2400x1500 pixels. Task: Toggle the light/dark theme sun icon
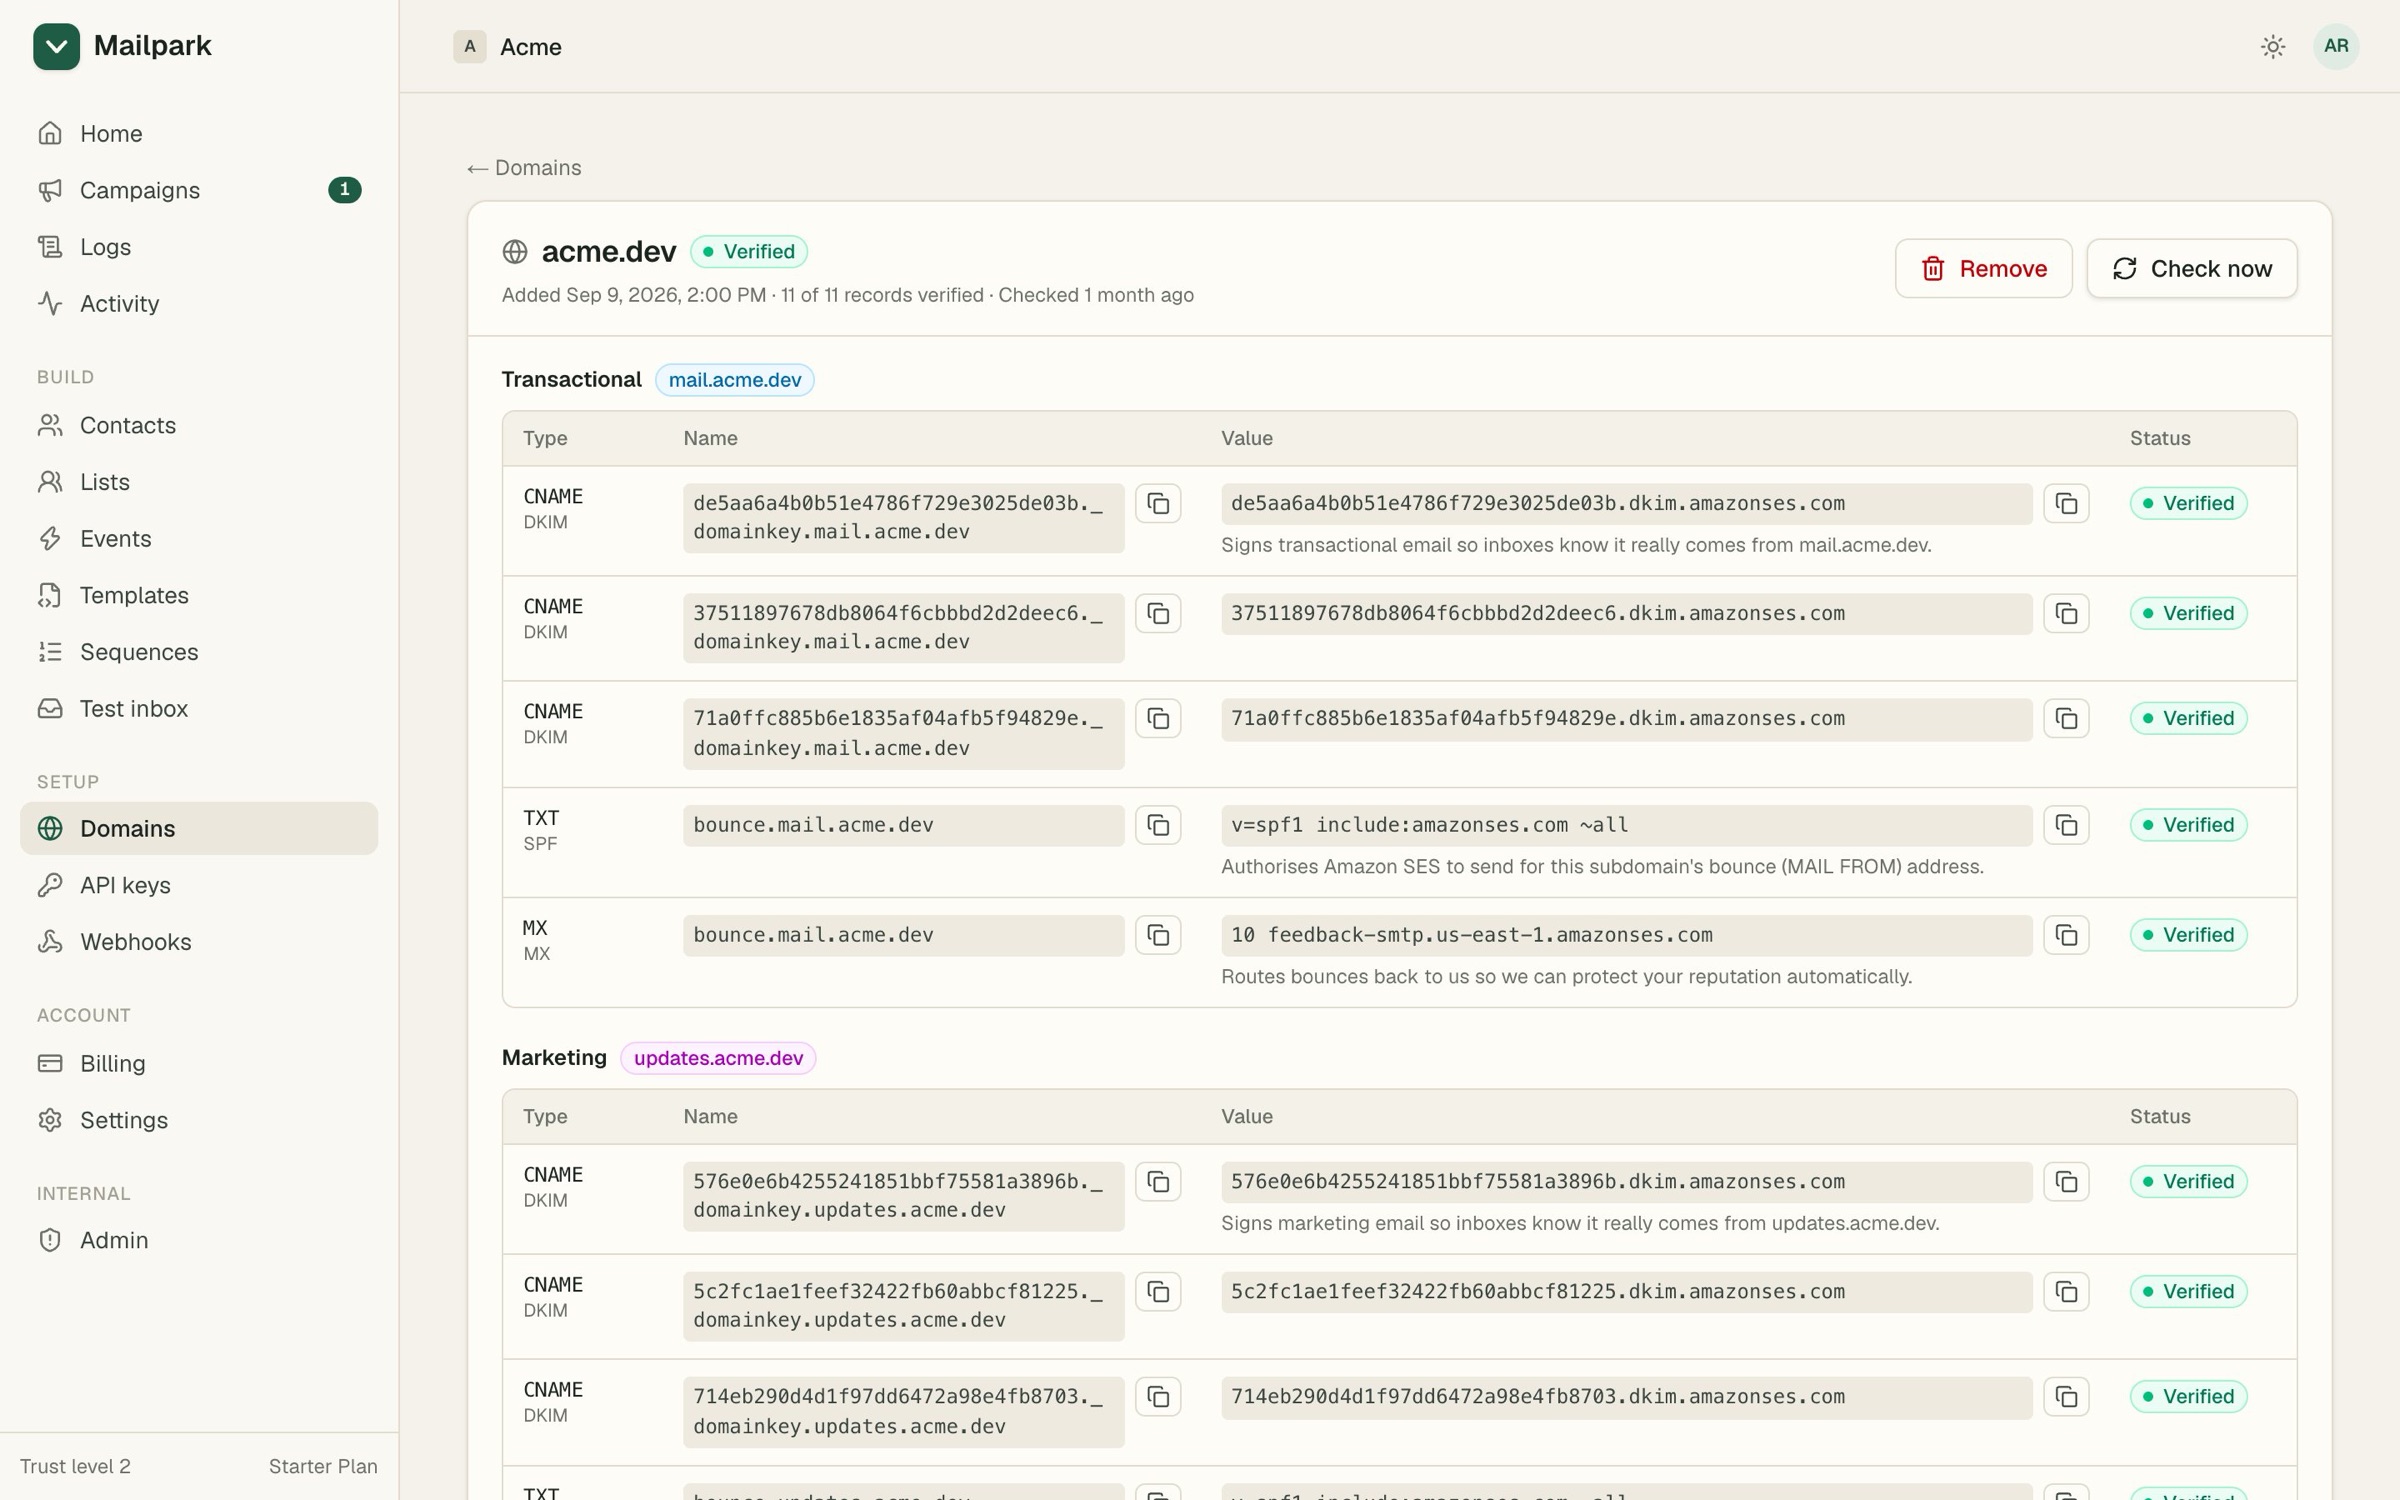2273,46
